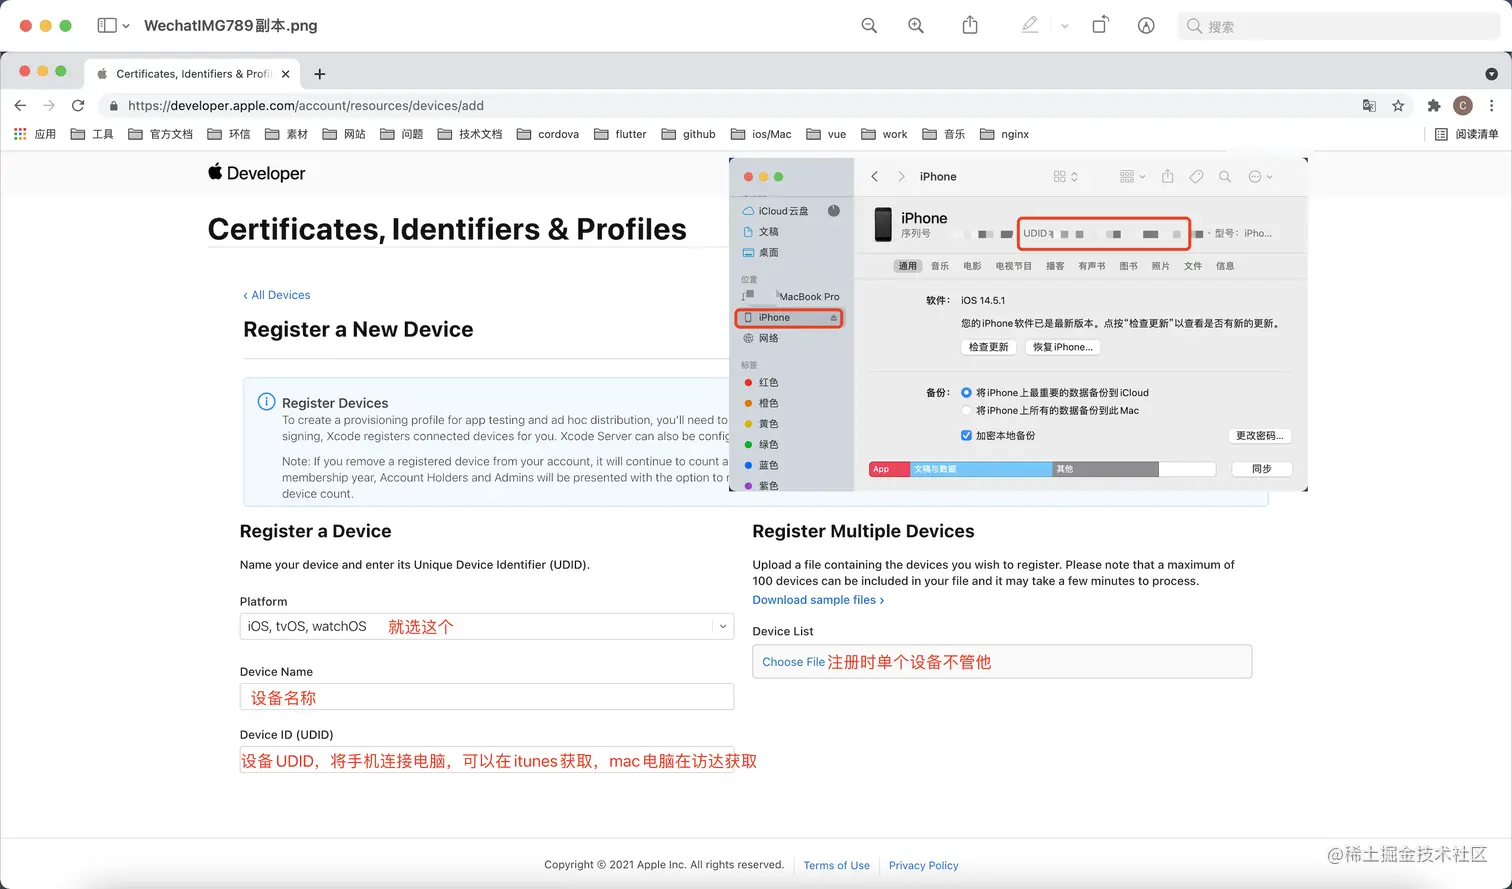
Task: Go back to All Devices
Action: click(x=277, y=295)
